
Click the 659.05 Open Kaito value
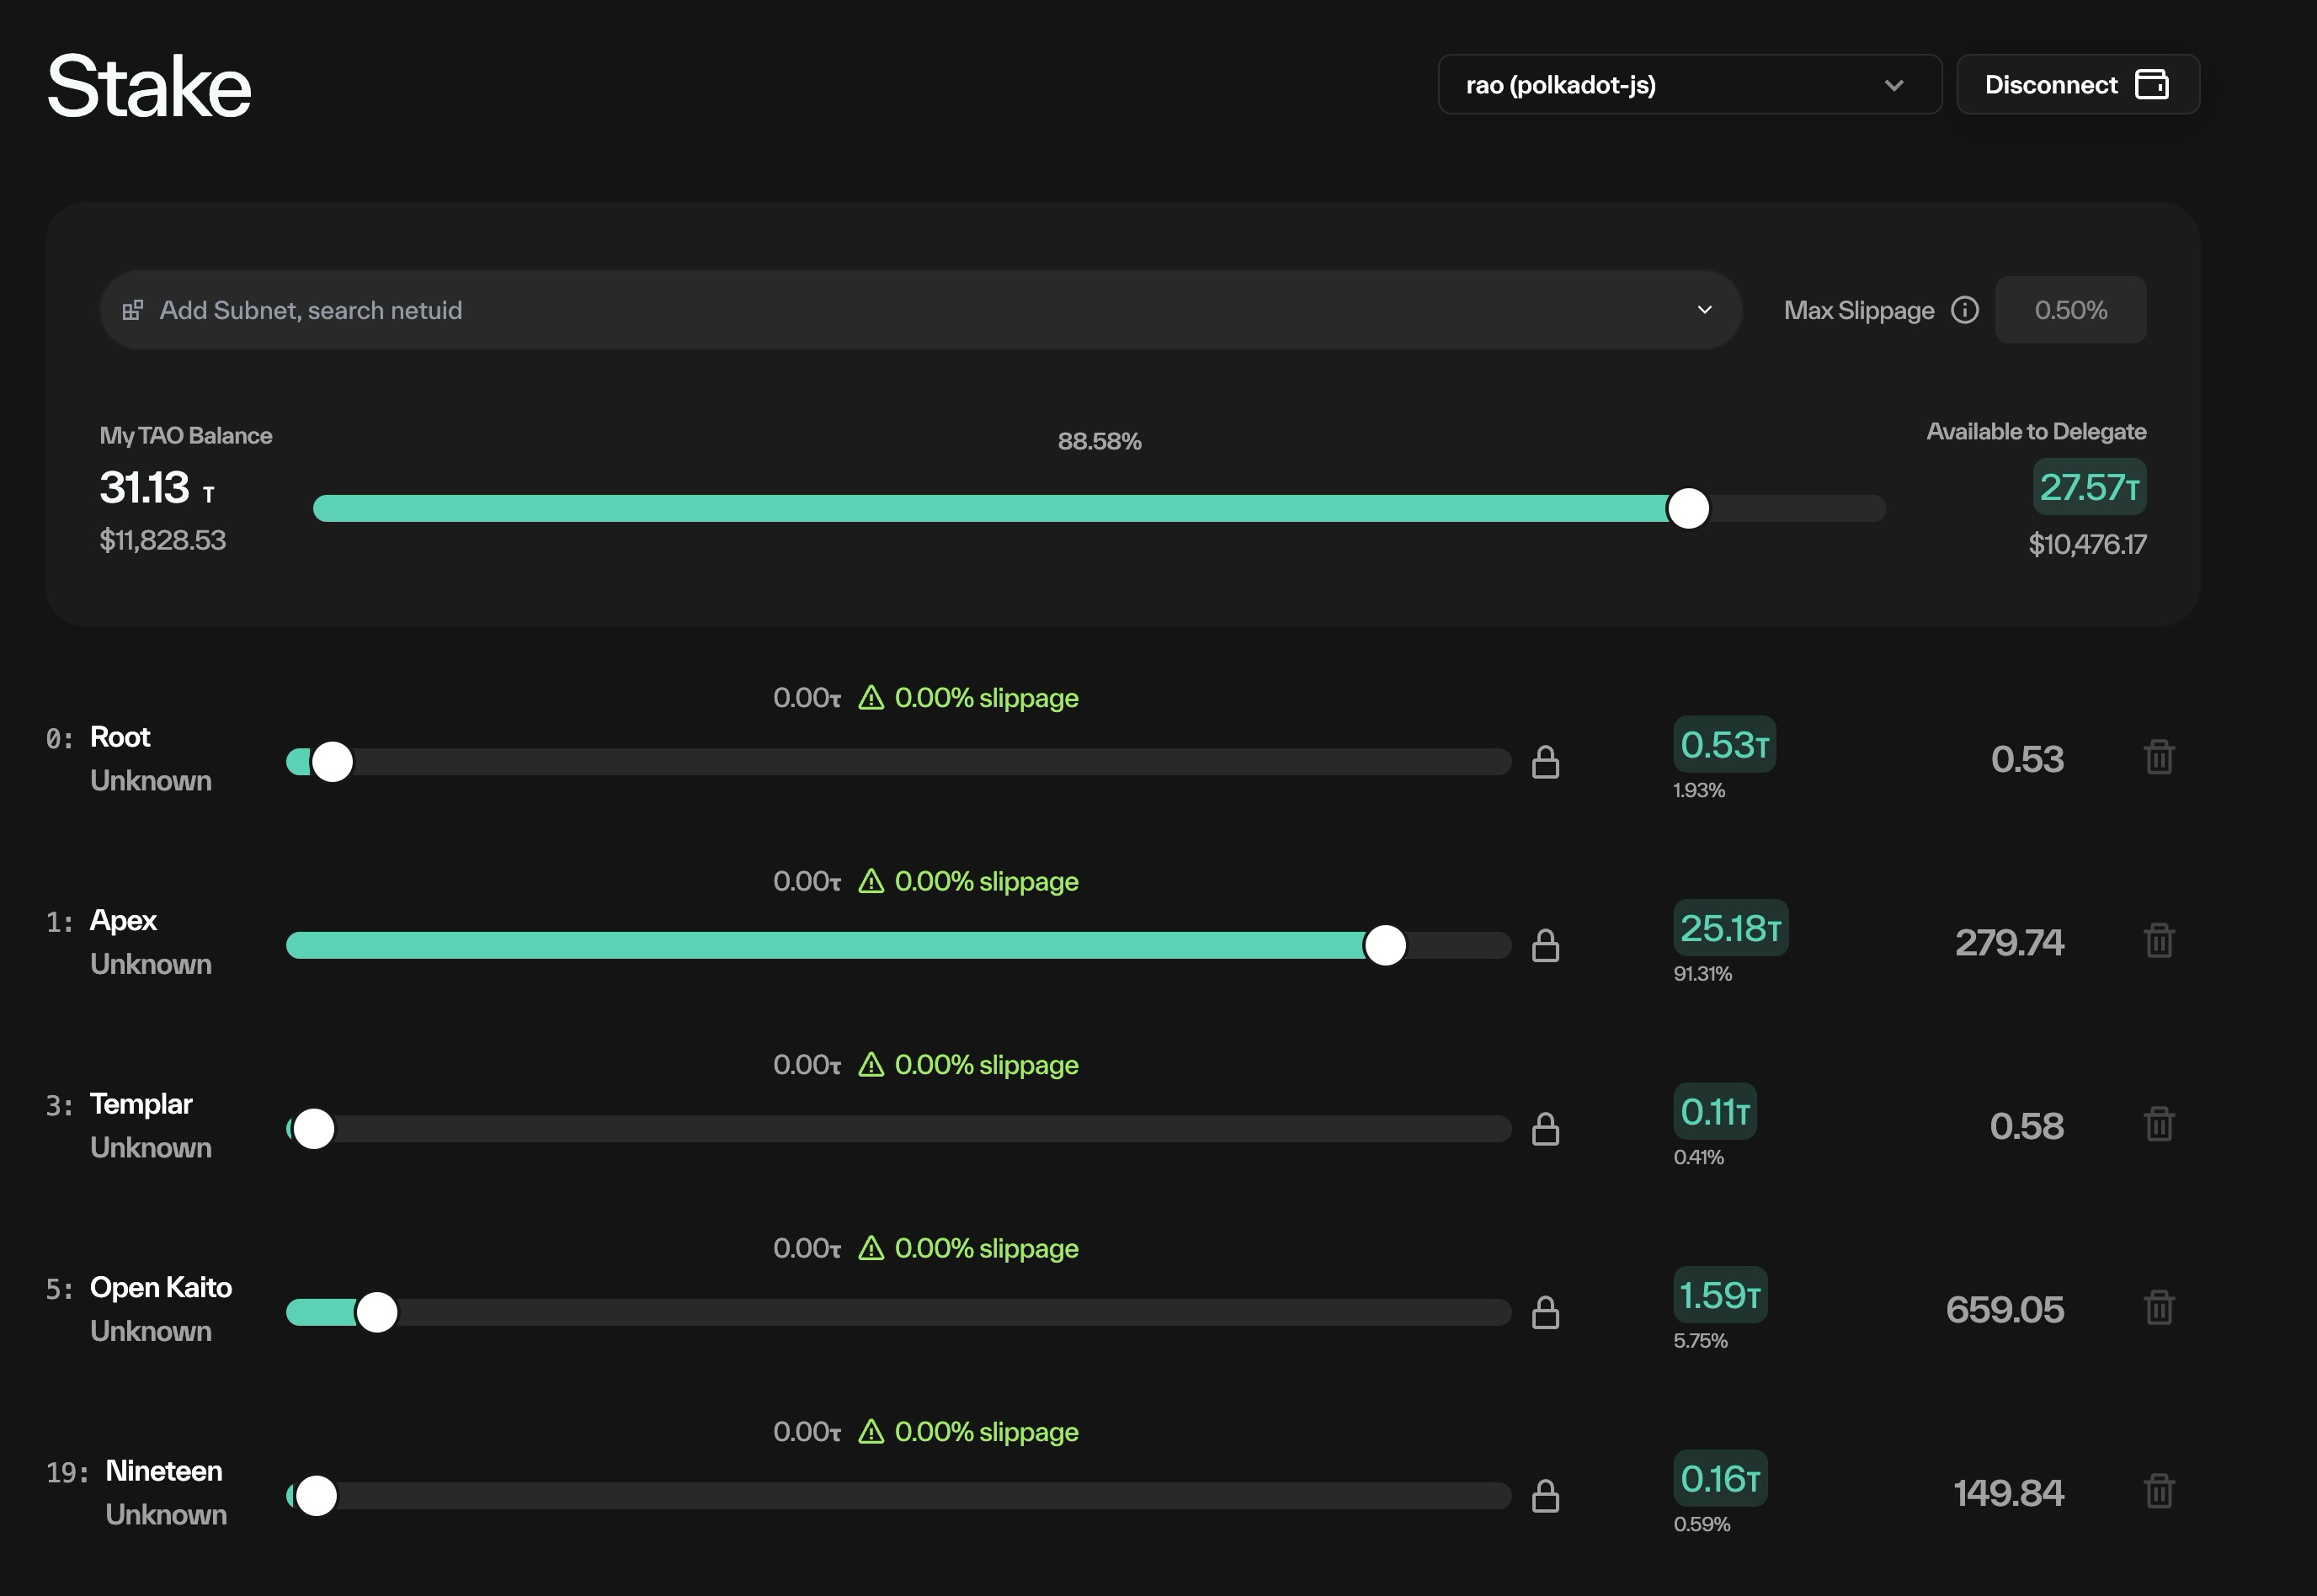(2004, 1309)
